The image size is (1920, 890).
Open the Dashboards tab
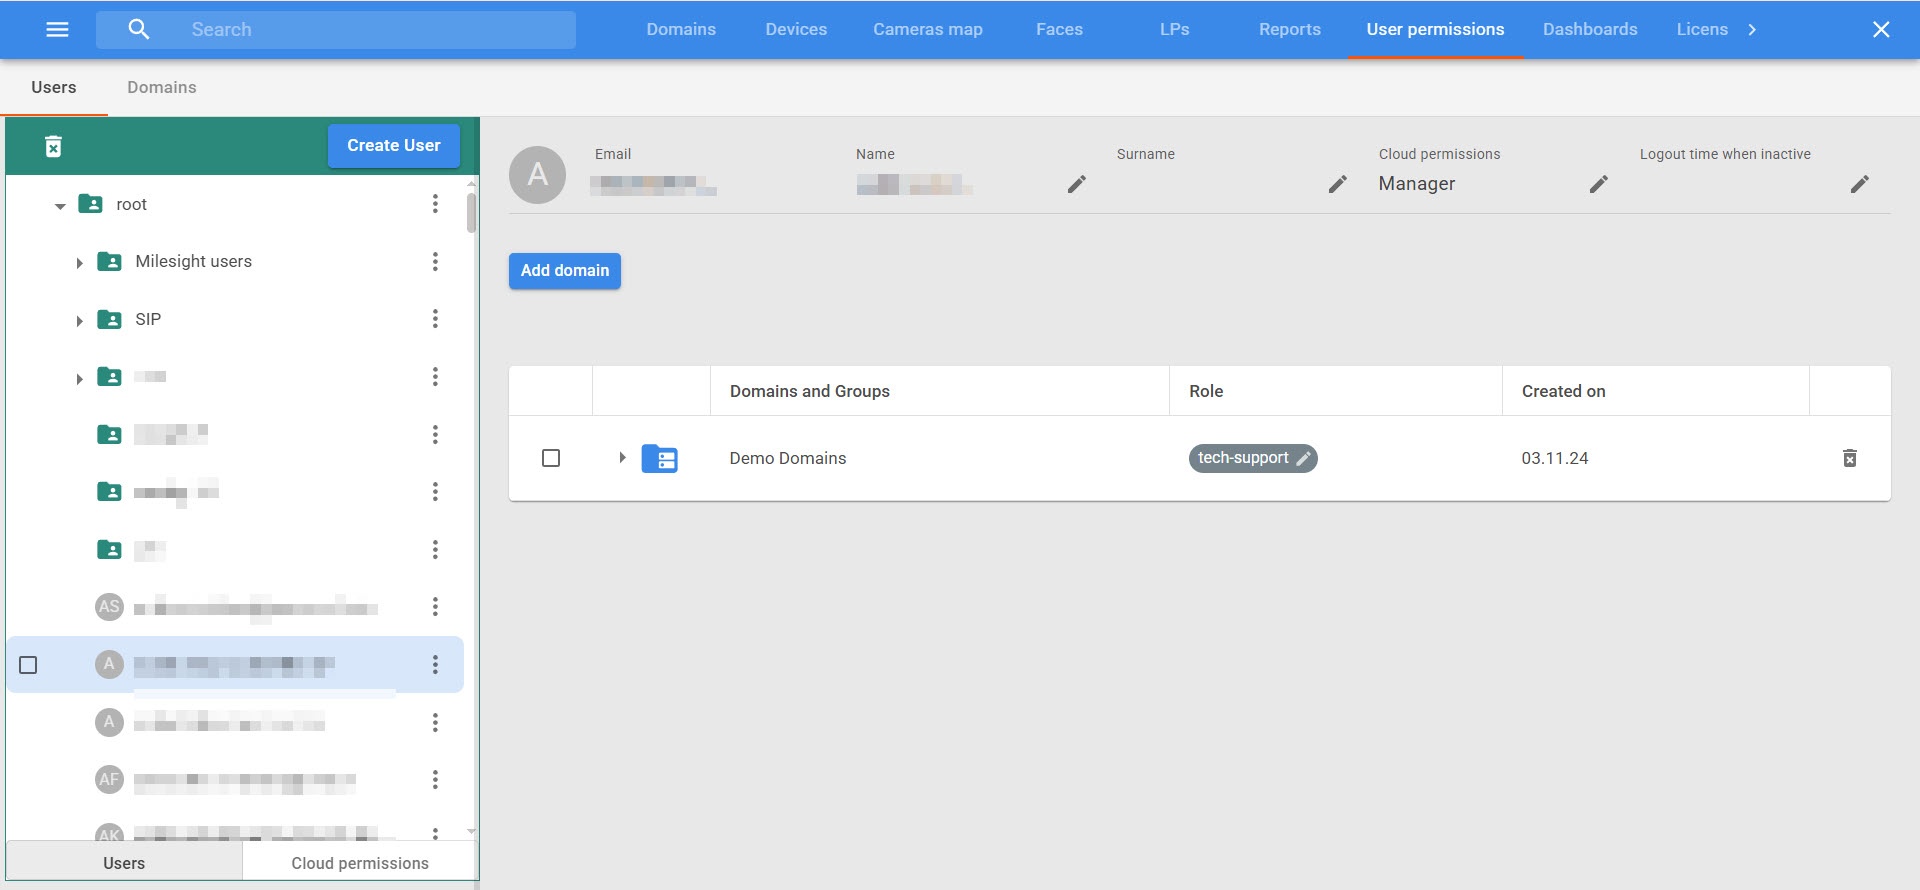(1590, 30)
